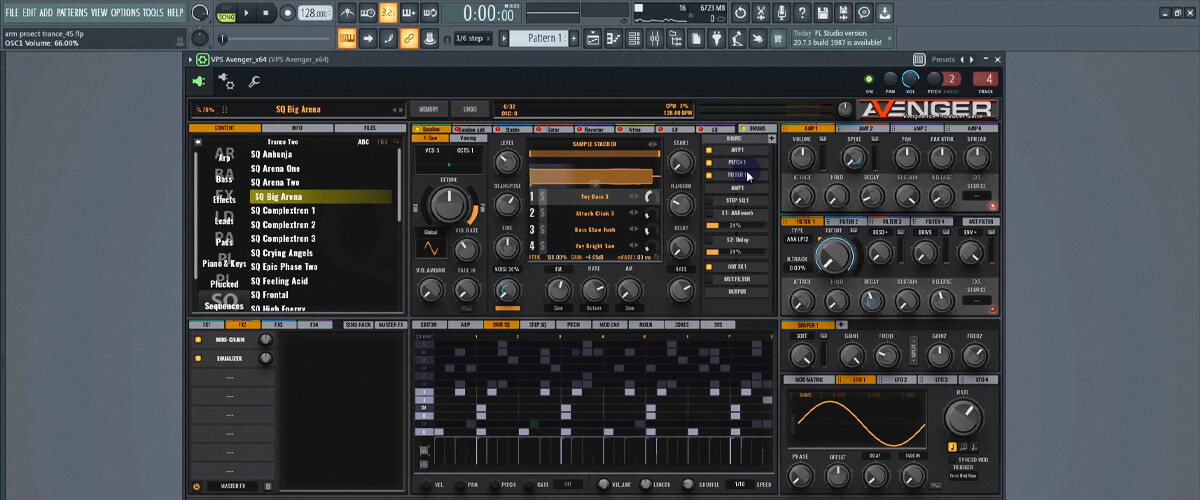Toggle MASTER FX power icon
The image size is (1200, 500).
click(197, 486)
